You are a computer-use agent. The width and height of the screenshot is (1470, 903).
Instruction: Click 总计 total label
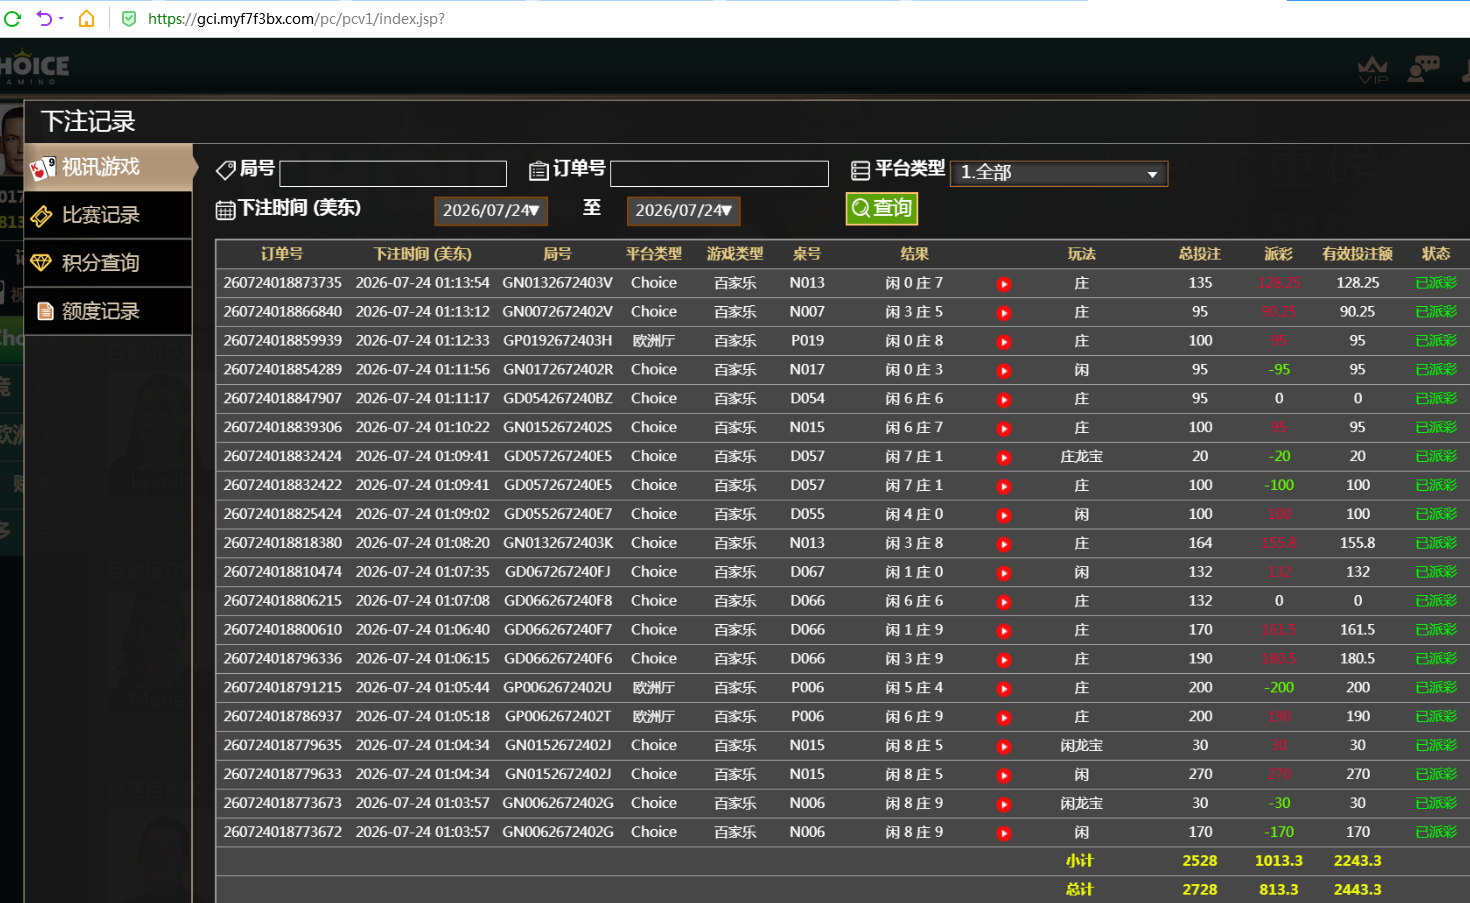click(x=1080, y=890)
